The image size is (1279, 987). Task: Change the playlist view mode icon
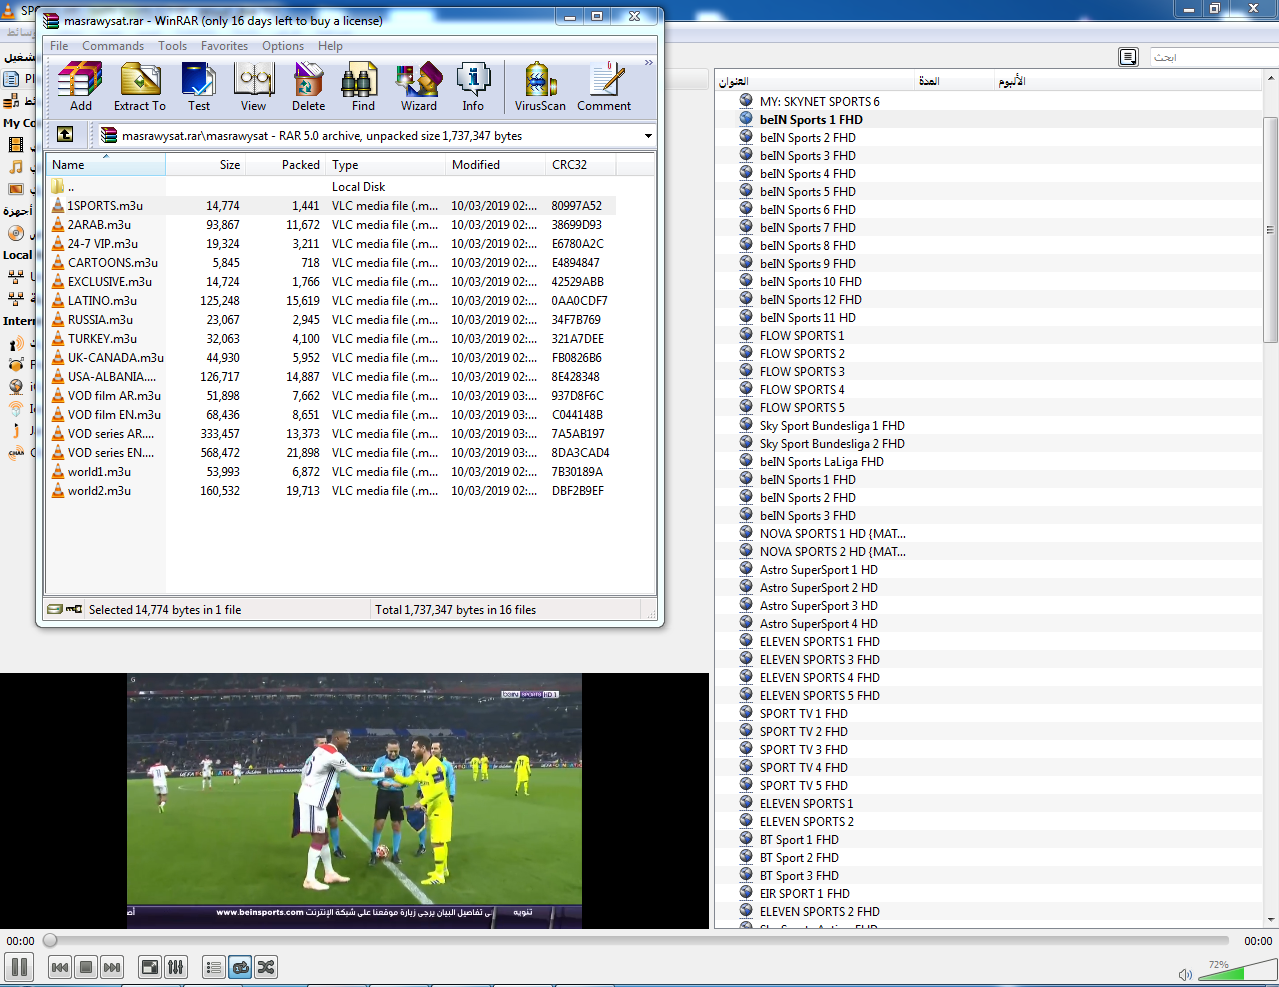point(1128,57)
